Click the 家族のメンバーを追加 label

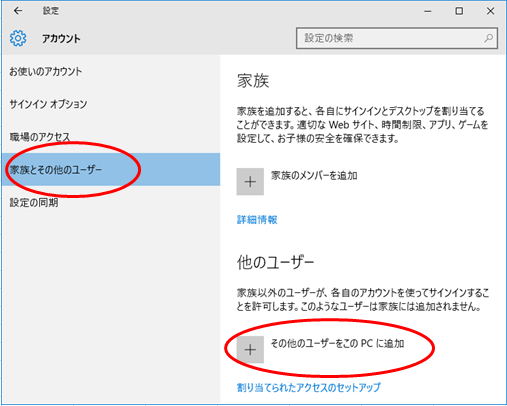314,175
